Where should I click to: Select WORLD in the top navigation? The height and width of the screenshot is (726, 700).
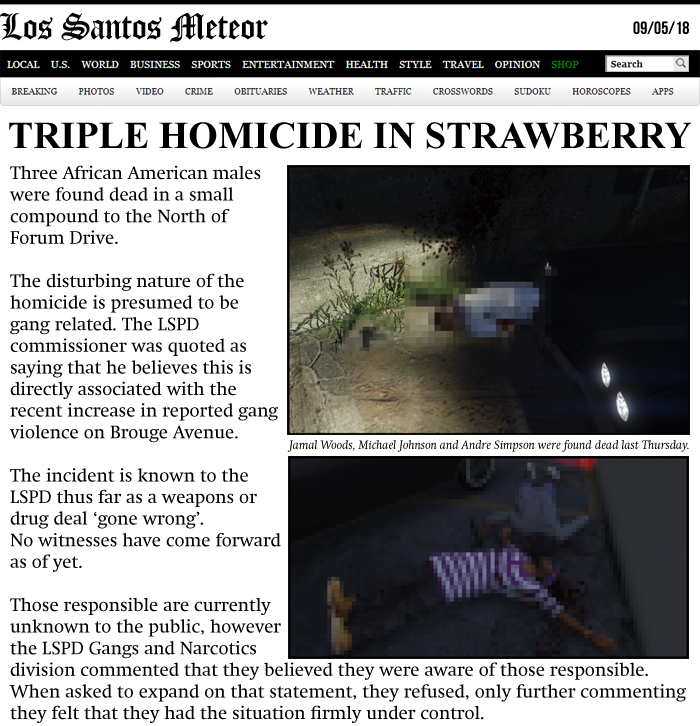click(100, 64)
